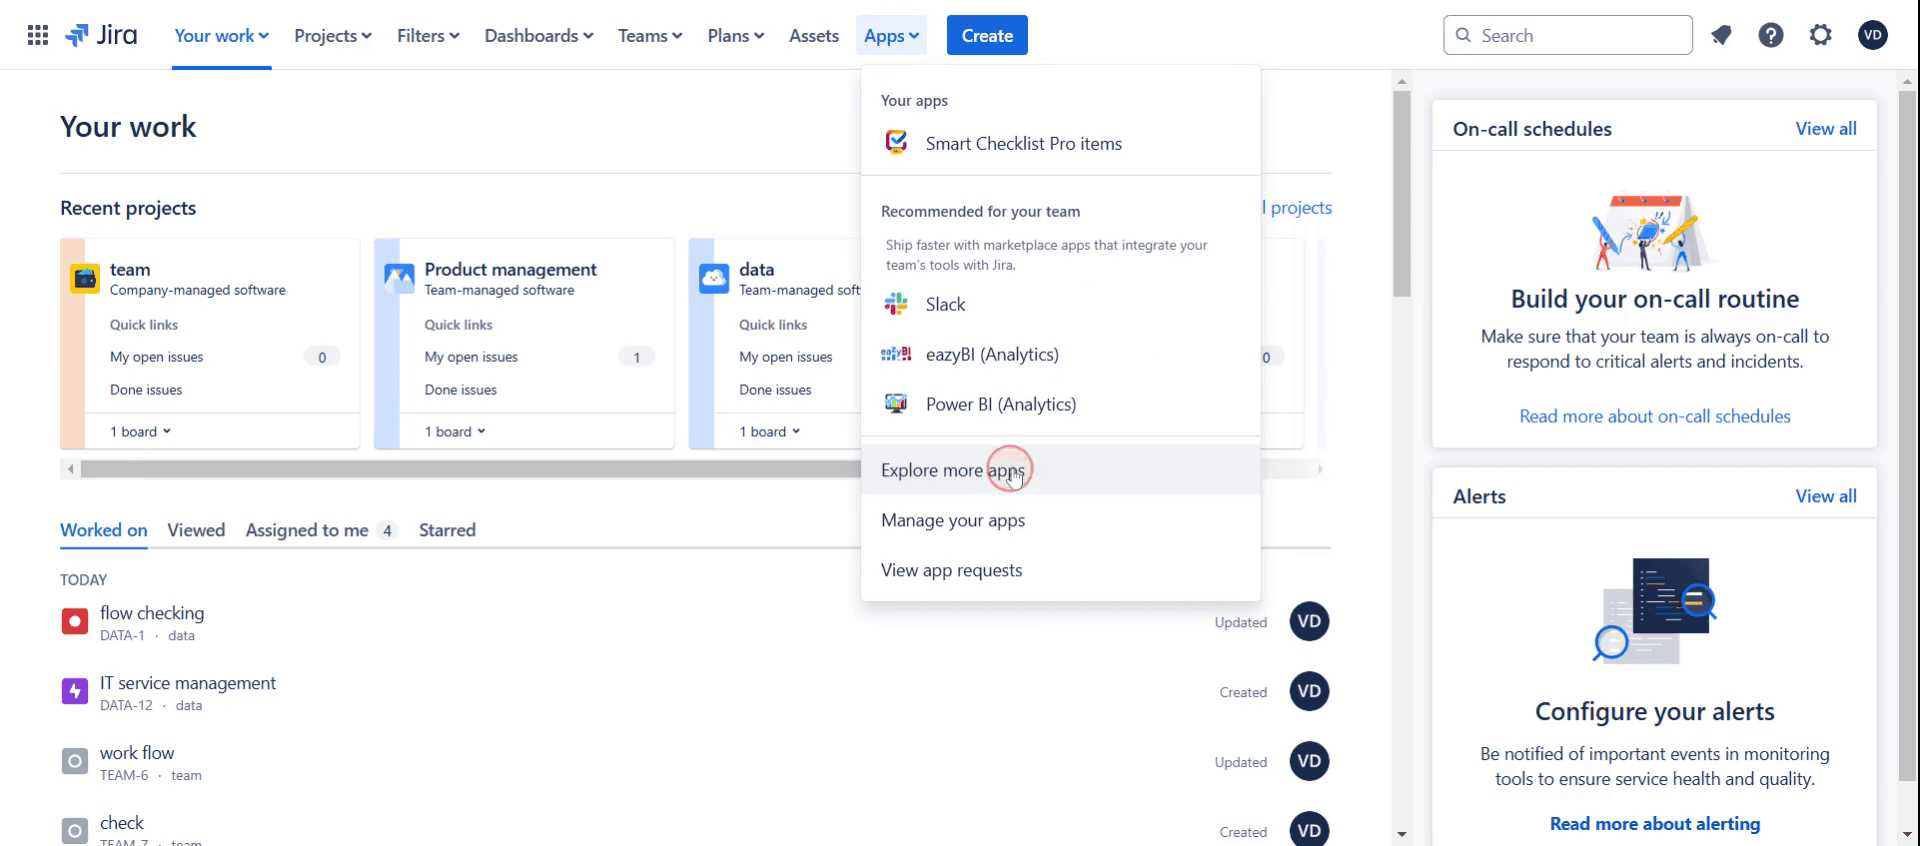This screenshot has width=1920, height=846.
Task: Expand the Filters dropdown
Action: click(x=428, y=36)
